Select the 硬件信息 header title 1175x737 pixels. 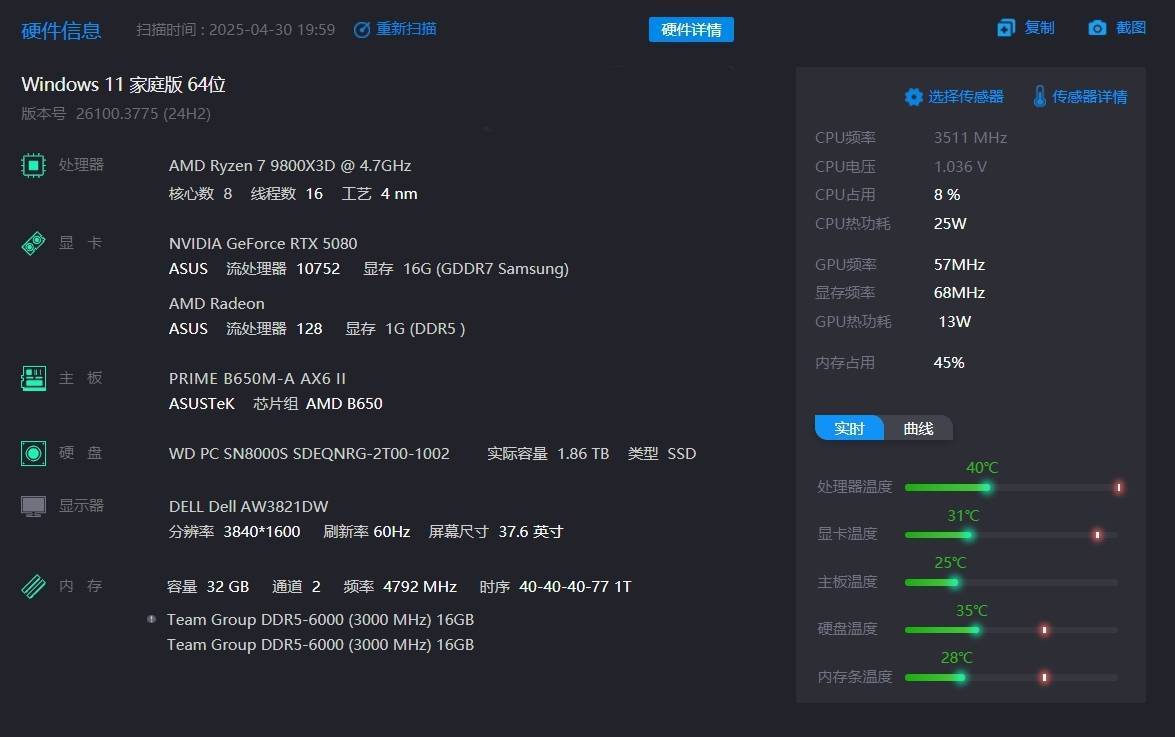61,30
